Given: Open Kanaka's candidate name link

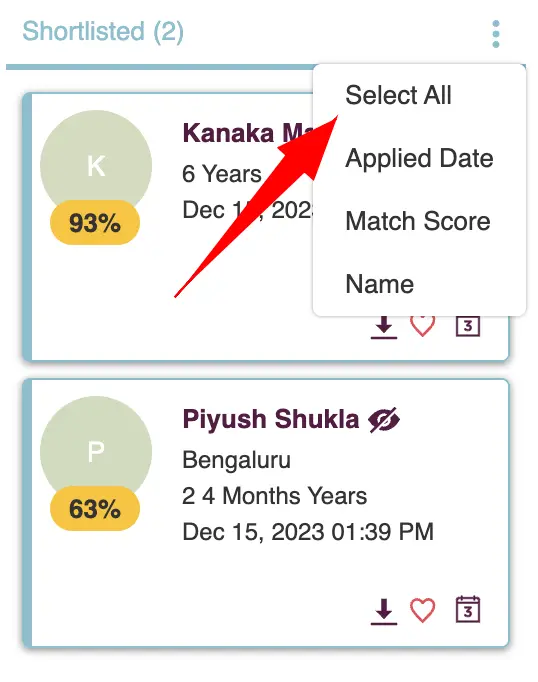Looking at the screenshot, I should point(247,133).
